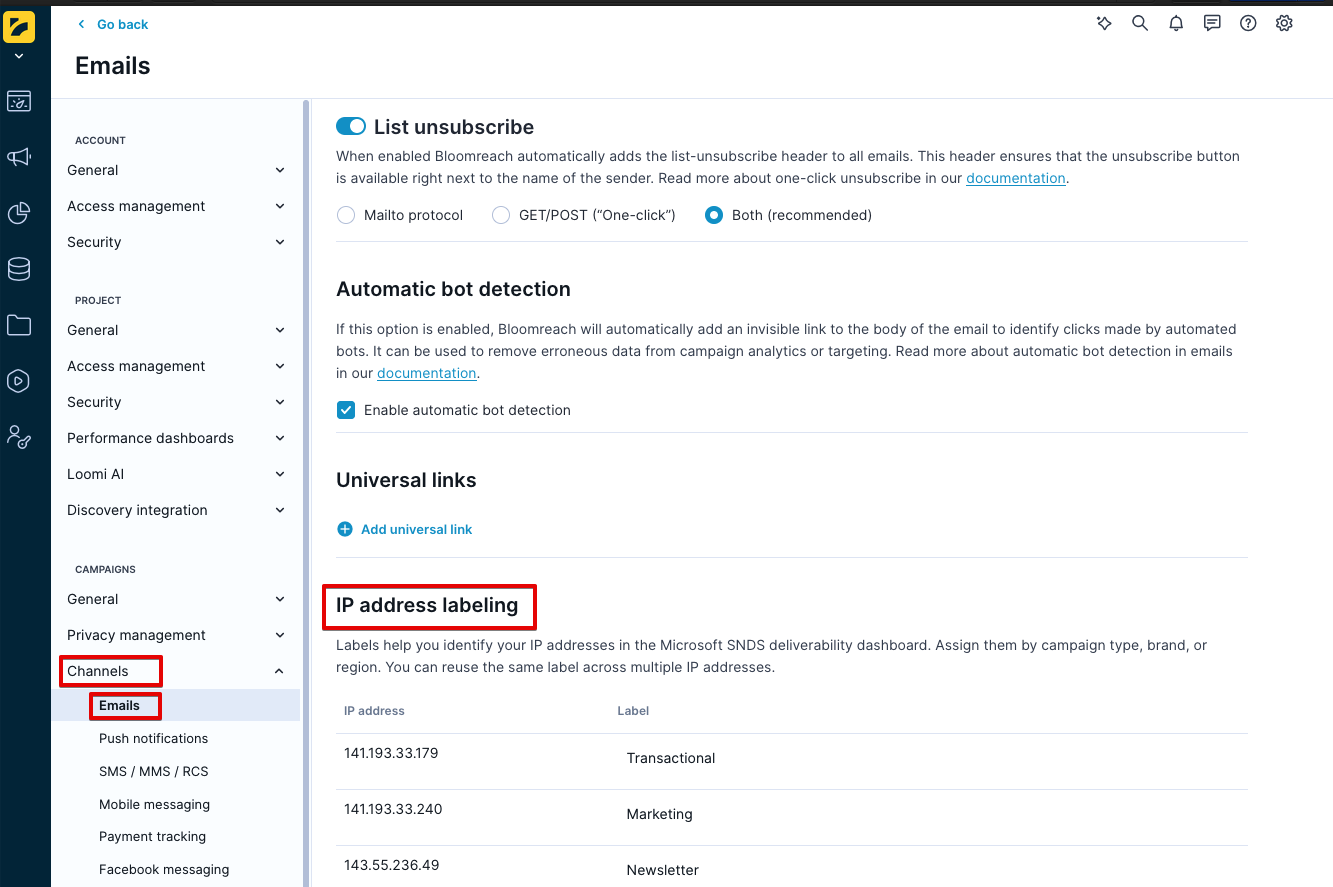Uncheck Enable automatic bot detection
Image resolution: width=1333 pixels, height=887 pixels.
[x=346, y=410]
